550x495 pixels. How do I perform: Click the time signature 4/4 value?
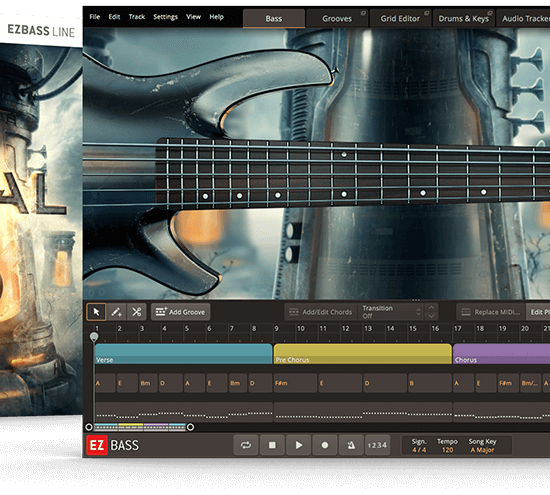(419, 450)
